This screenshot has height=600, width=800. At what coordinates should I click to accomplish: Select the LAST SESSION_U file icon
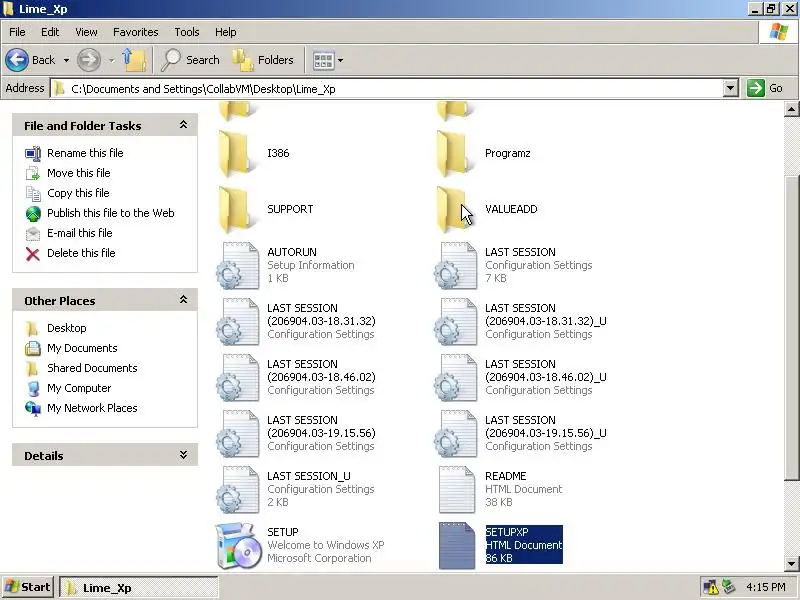[x=237, y=490]
